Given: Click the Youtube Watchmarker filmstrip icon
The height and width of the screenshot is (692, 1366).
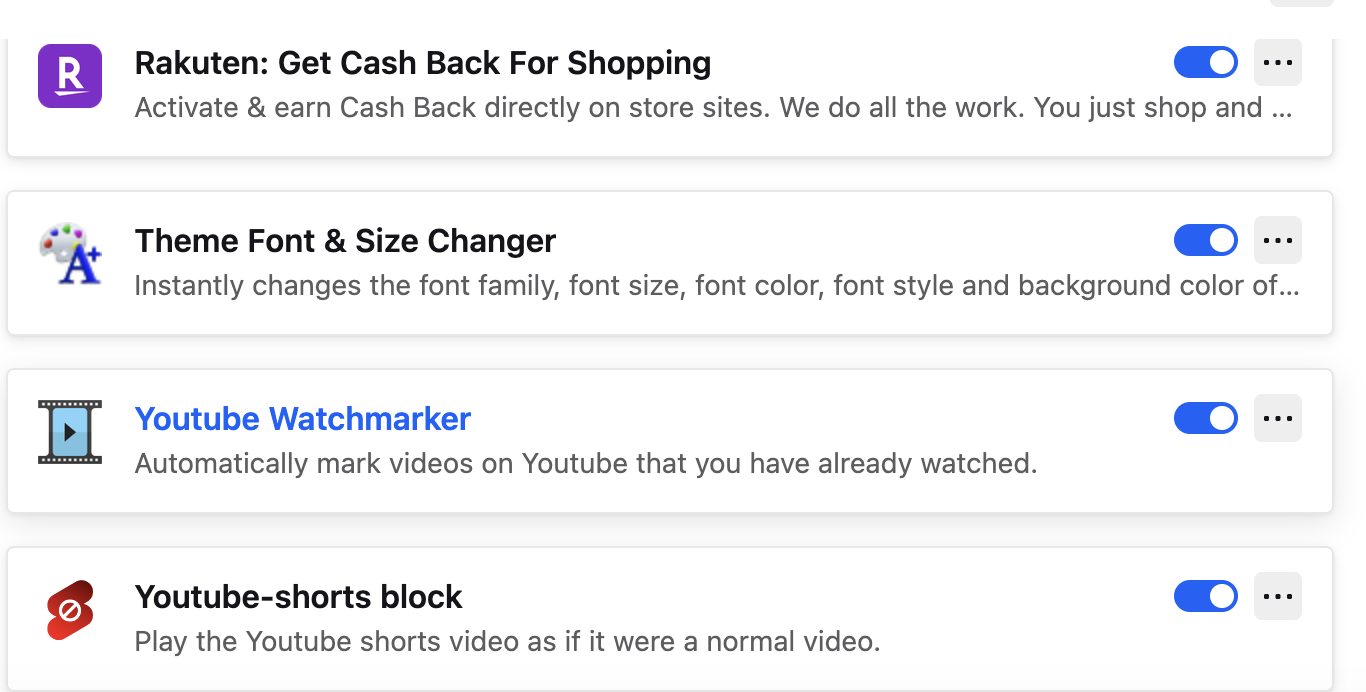Looking at the screenshot, I should coord(69,432).
